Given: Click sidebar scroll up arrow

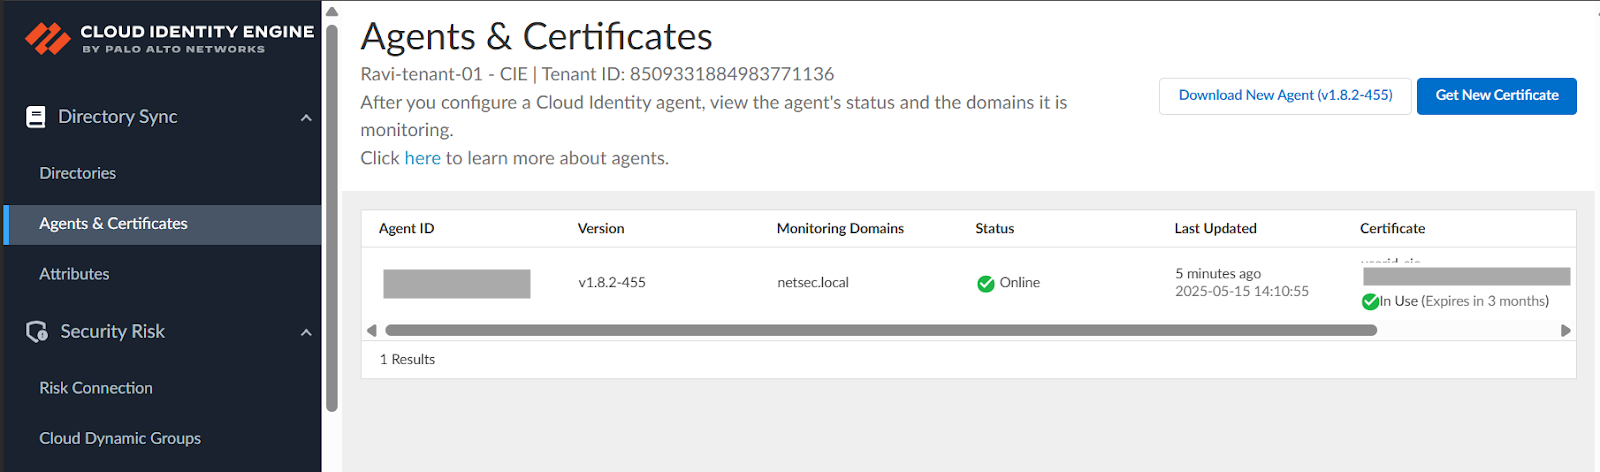Looking at the screenshot, I should click(332, 12).
